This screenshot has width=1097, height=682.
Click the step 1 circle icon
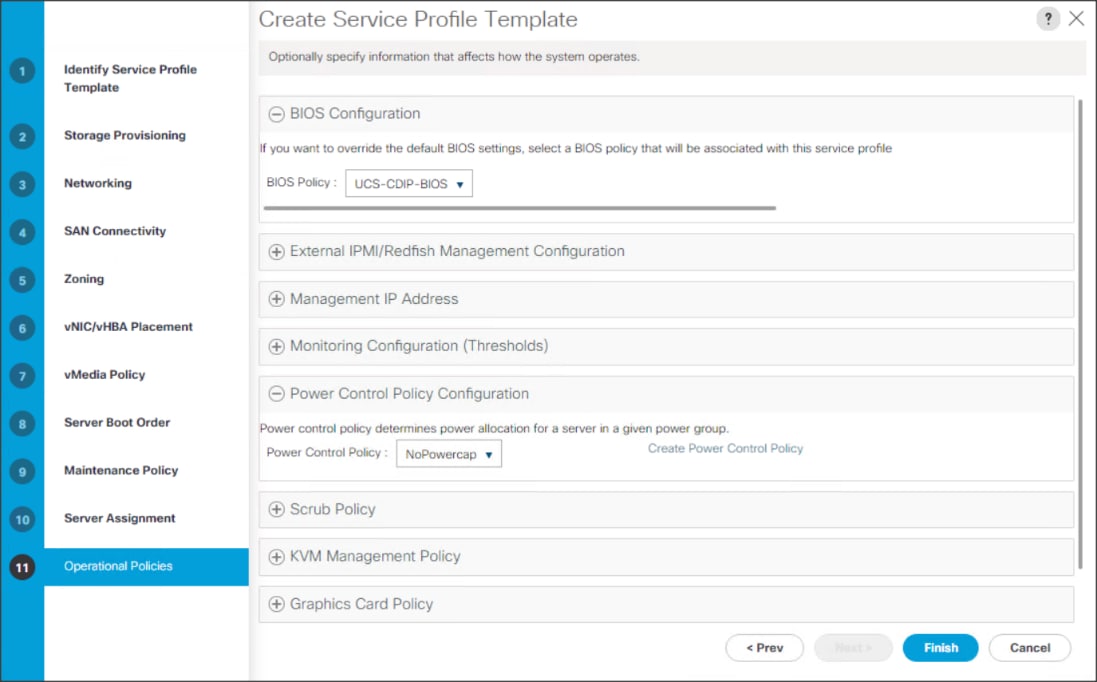22,72
